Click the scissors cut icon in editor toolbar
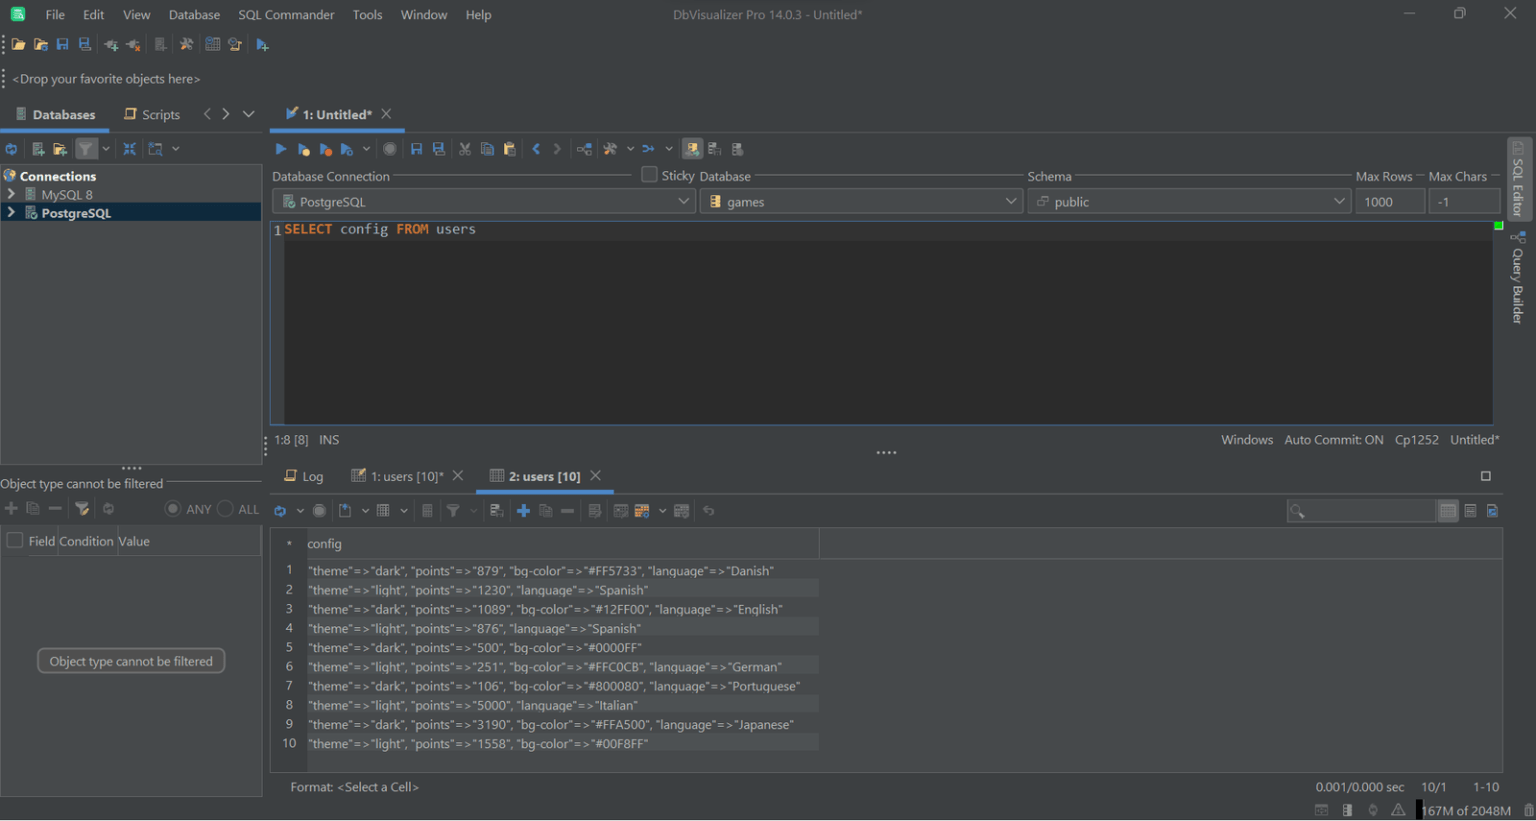The image size is (1536, 821). point(465,149)
